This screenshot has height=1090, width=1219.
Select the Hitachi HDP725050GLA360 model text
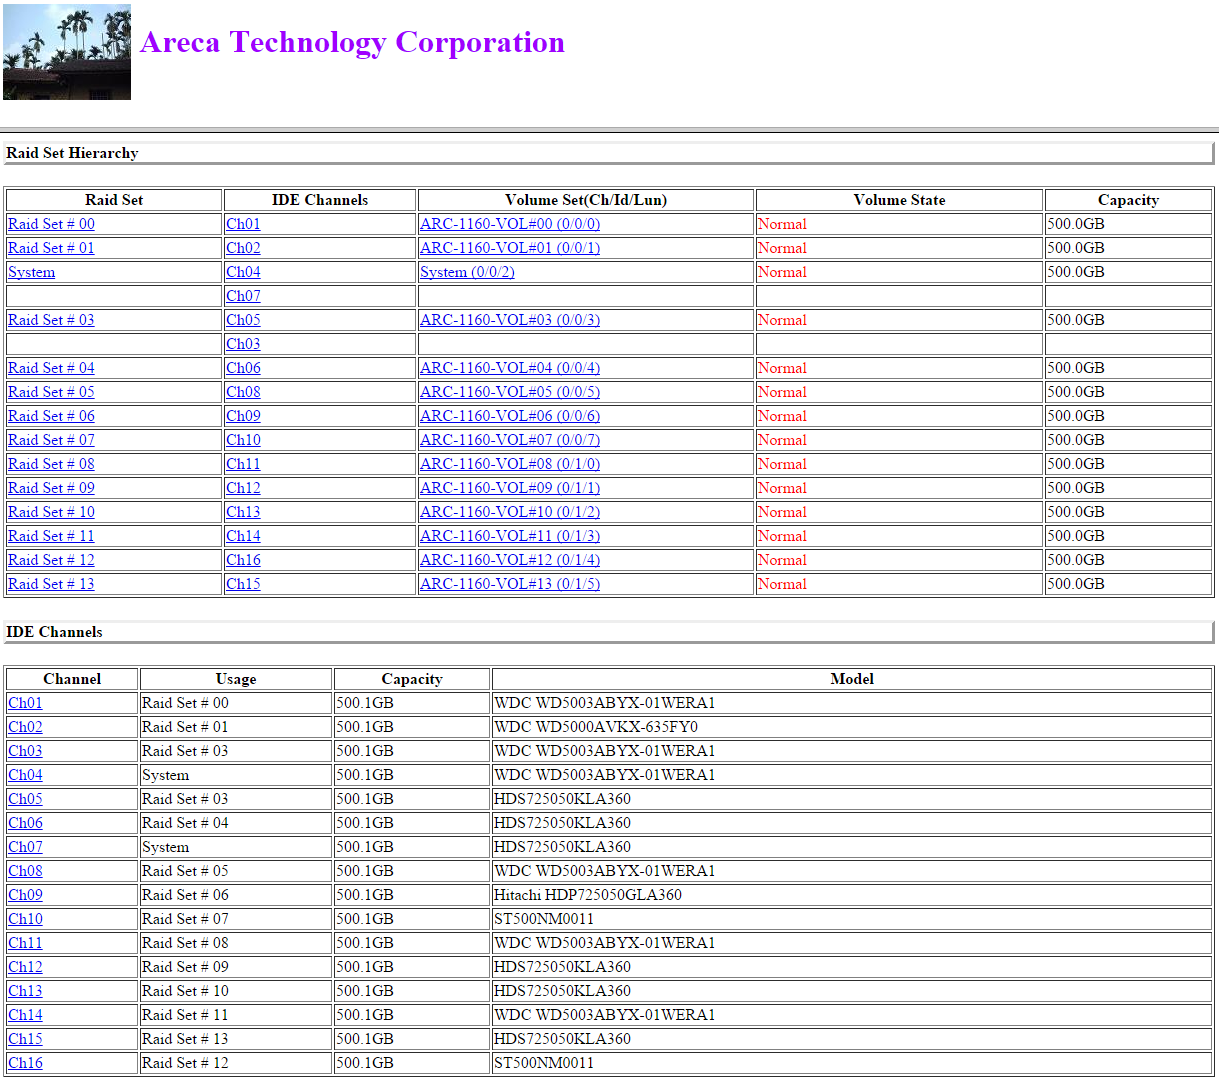coord(588,895)
